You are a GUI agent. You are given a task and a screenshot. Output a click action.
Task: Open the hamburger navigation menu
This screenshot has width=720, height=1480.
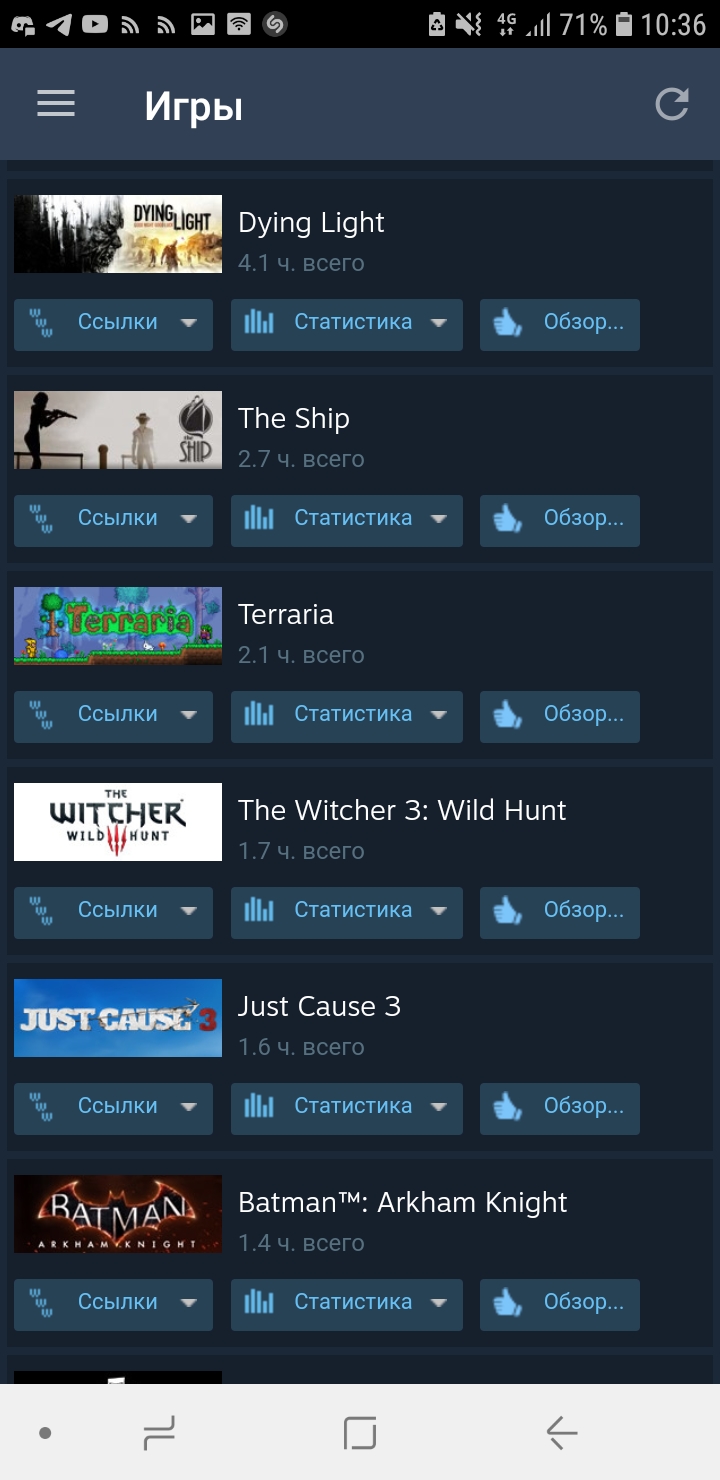coord(56,104)
